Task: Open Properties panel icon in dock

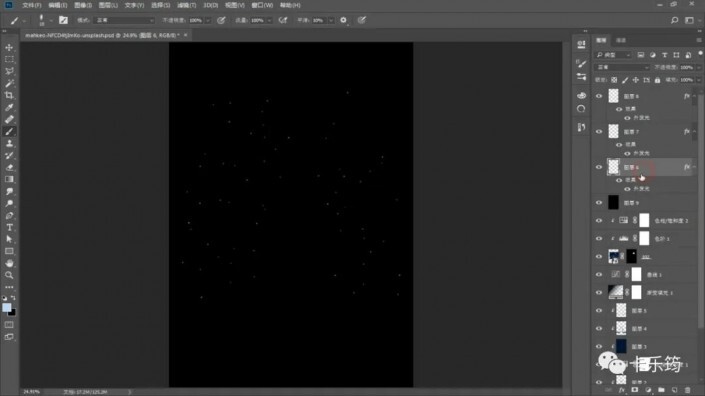Action: coord(581,44)
